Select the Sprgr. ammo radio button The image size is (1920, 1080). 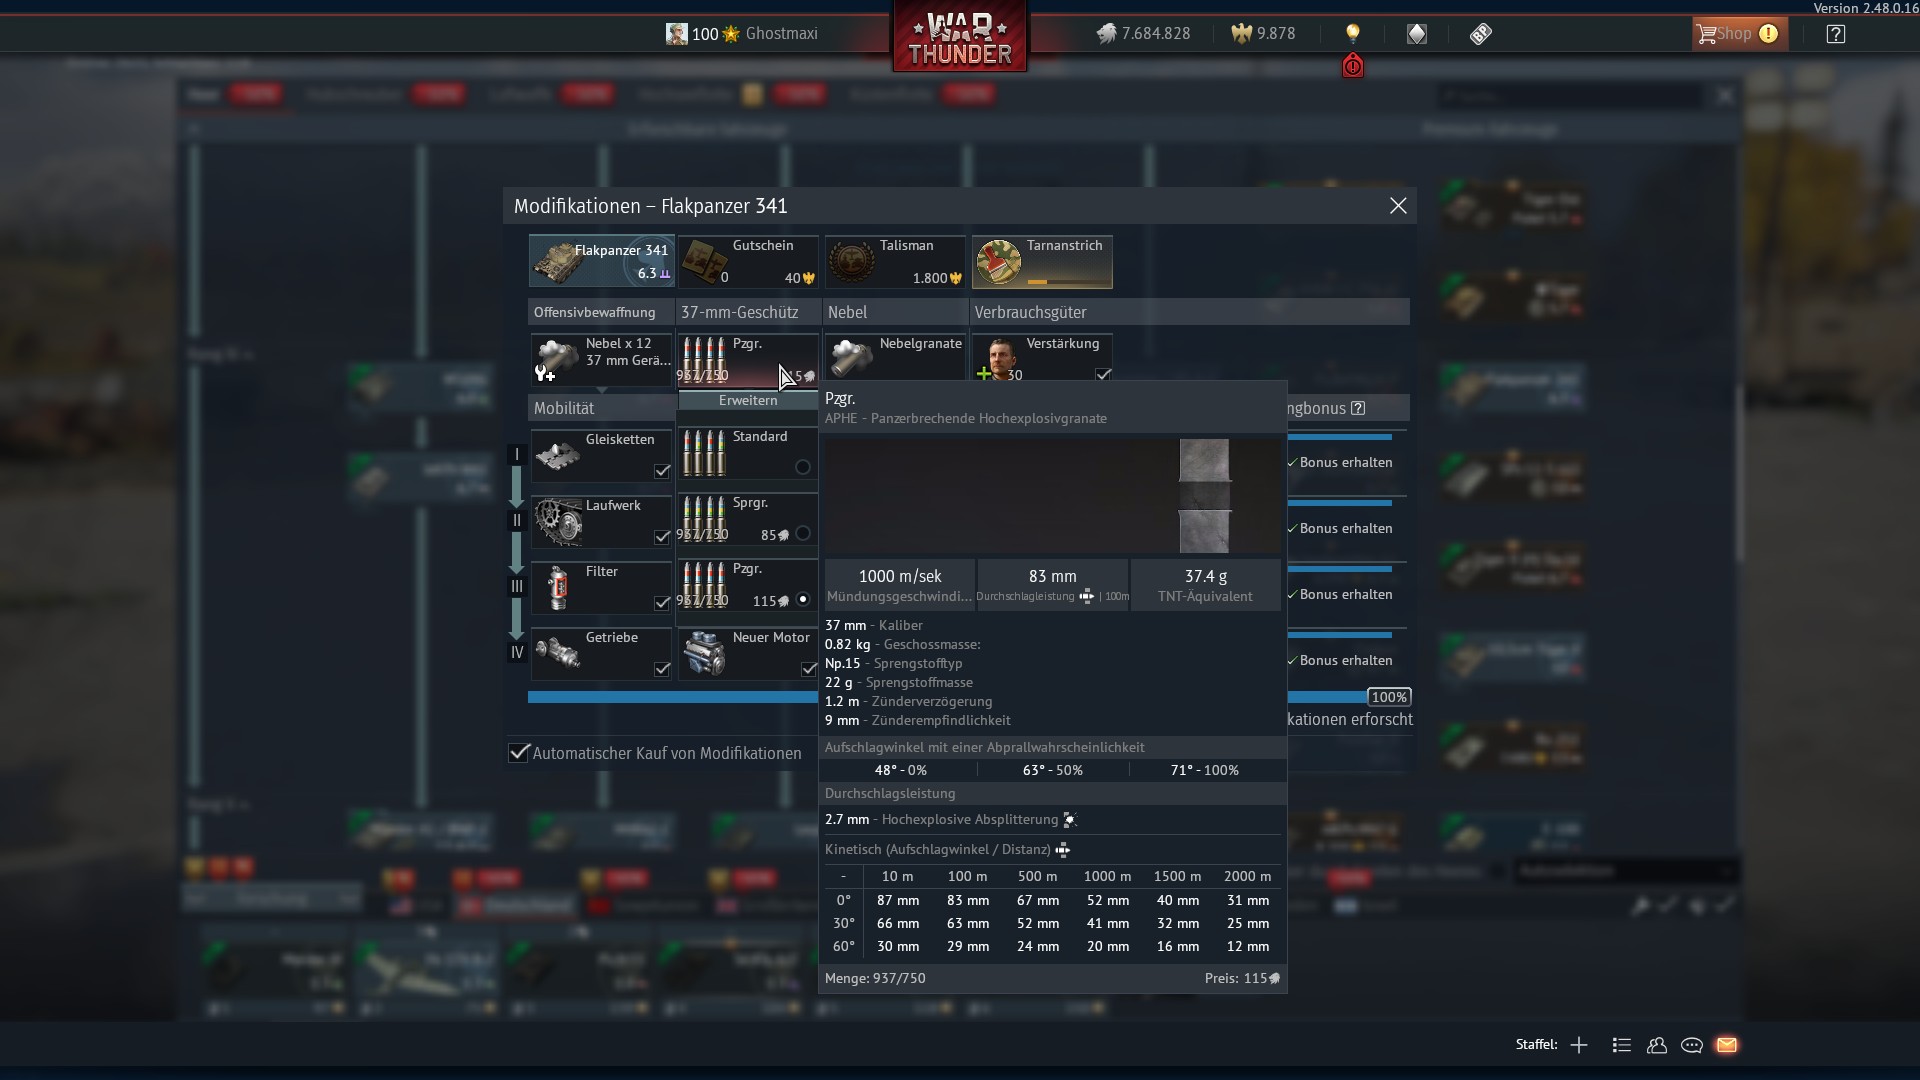coord(803,533)
